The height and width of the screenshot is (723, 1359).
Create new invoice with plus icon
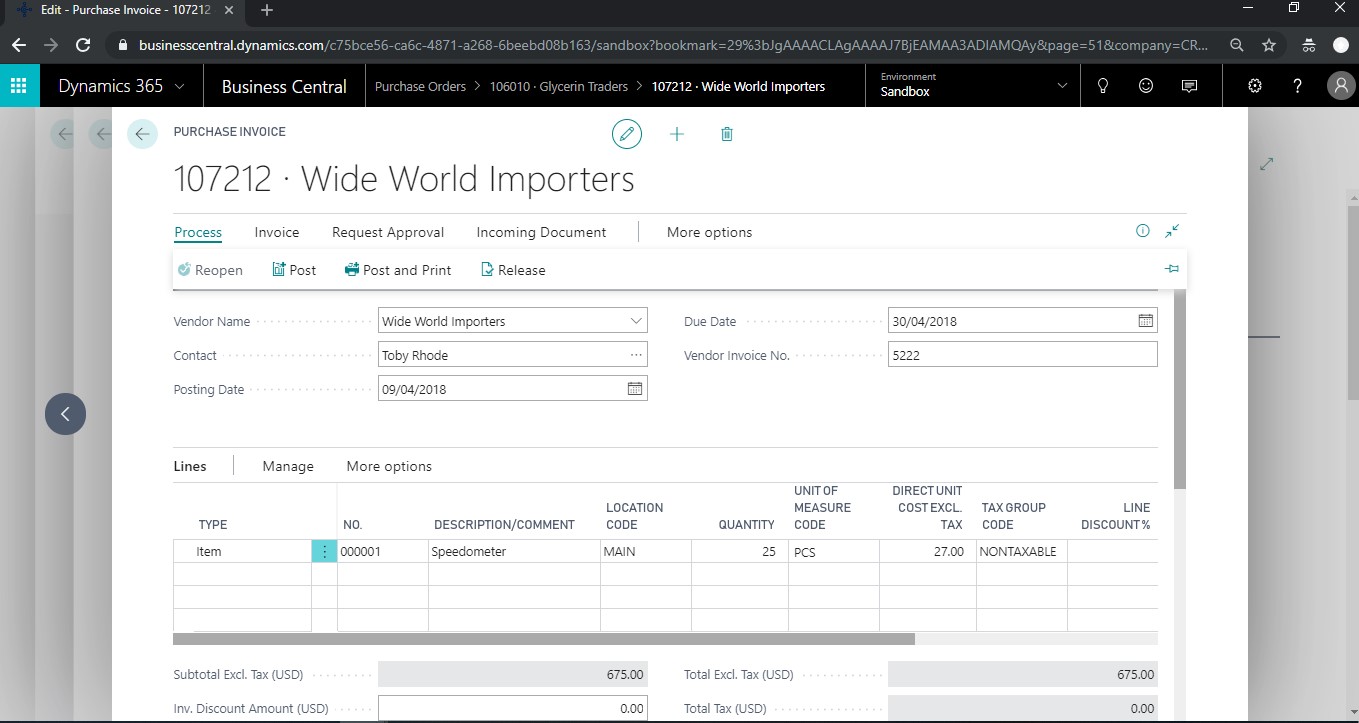point(677,134)
